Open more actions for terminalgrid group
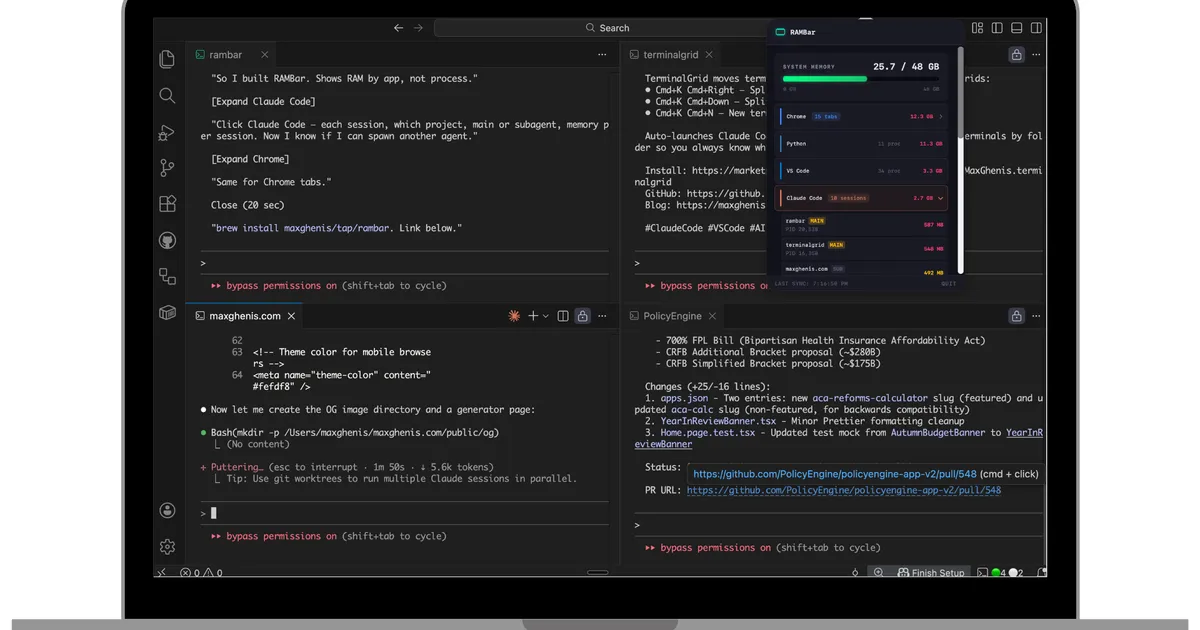The height and width of the screenshot is (630, 1200). click(x=1036, y=55)
